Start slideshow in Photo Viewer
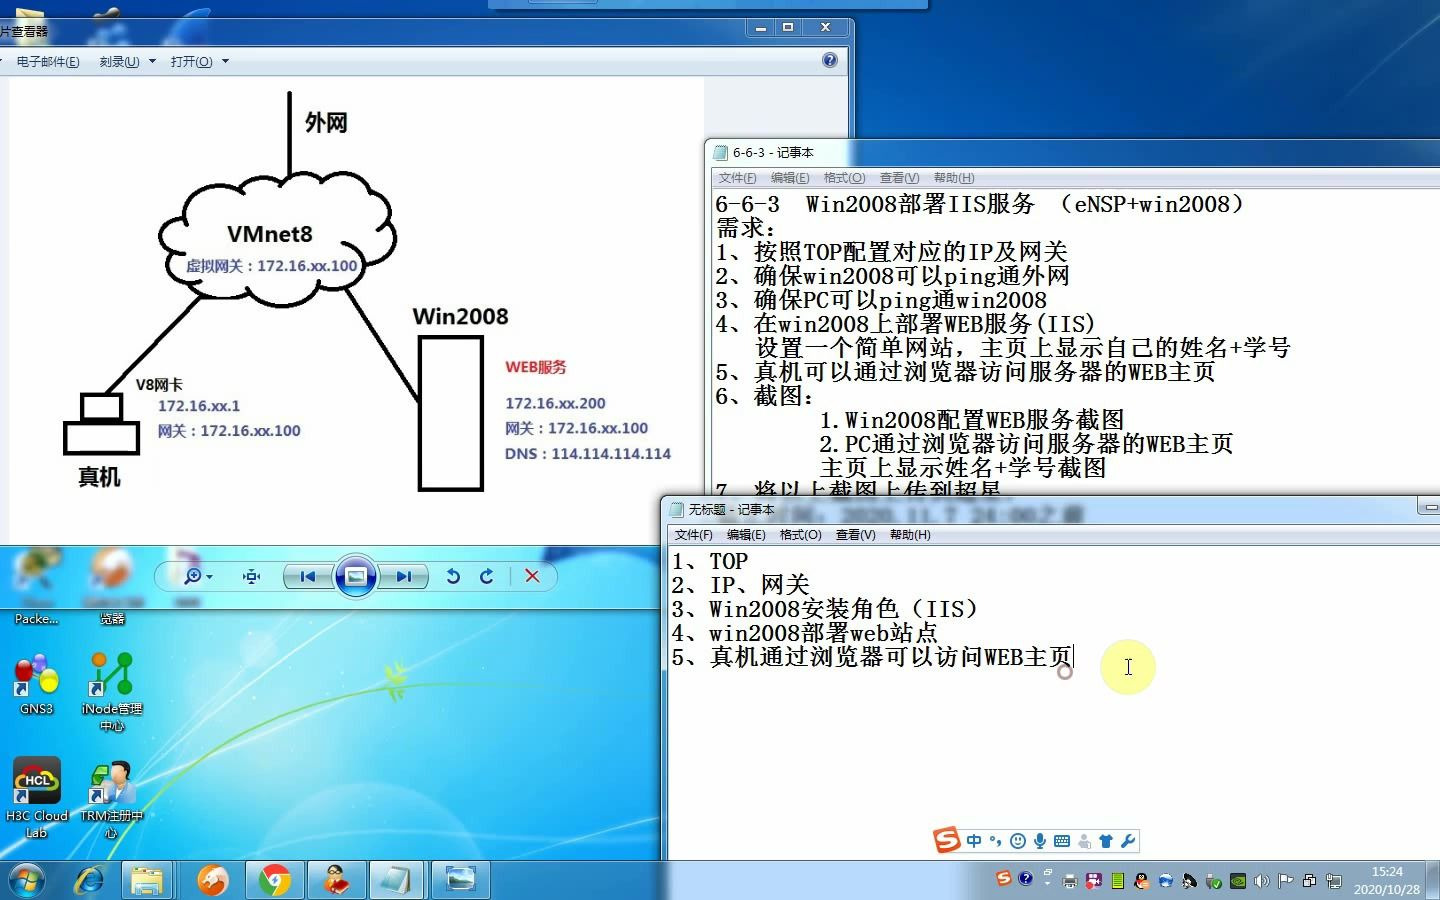 [356, 576]
